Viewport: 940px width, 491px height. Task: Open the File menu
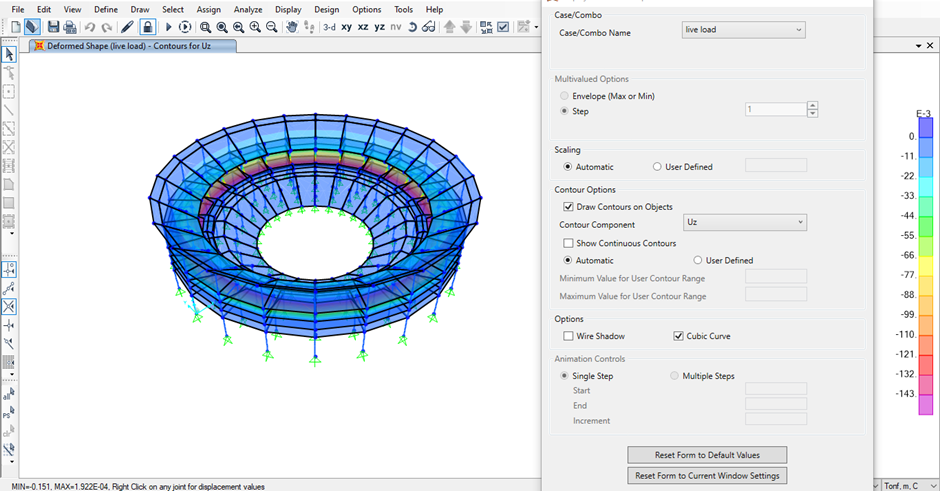pos(18,10)
